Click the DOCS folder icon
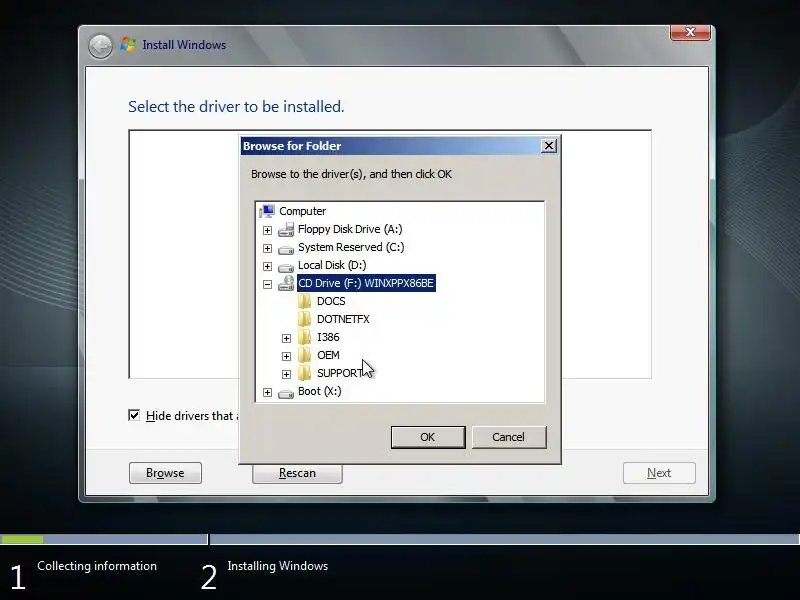Screen dimensions: 800x600 pyautogui.click(x=305, y=301)
